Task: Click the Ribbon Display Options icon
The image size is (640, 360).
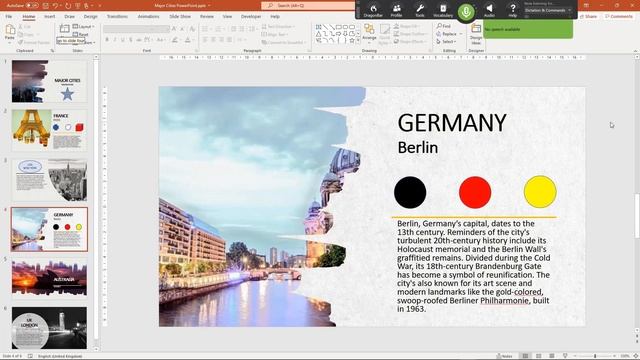Action: click(587, 5)
